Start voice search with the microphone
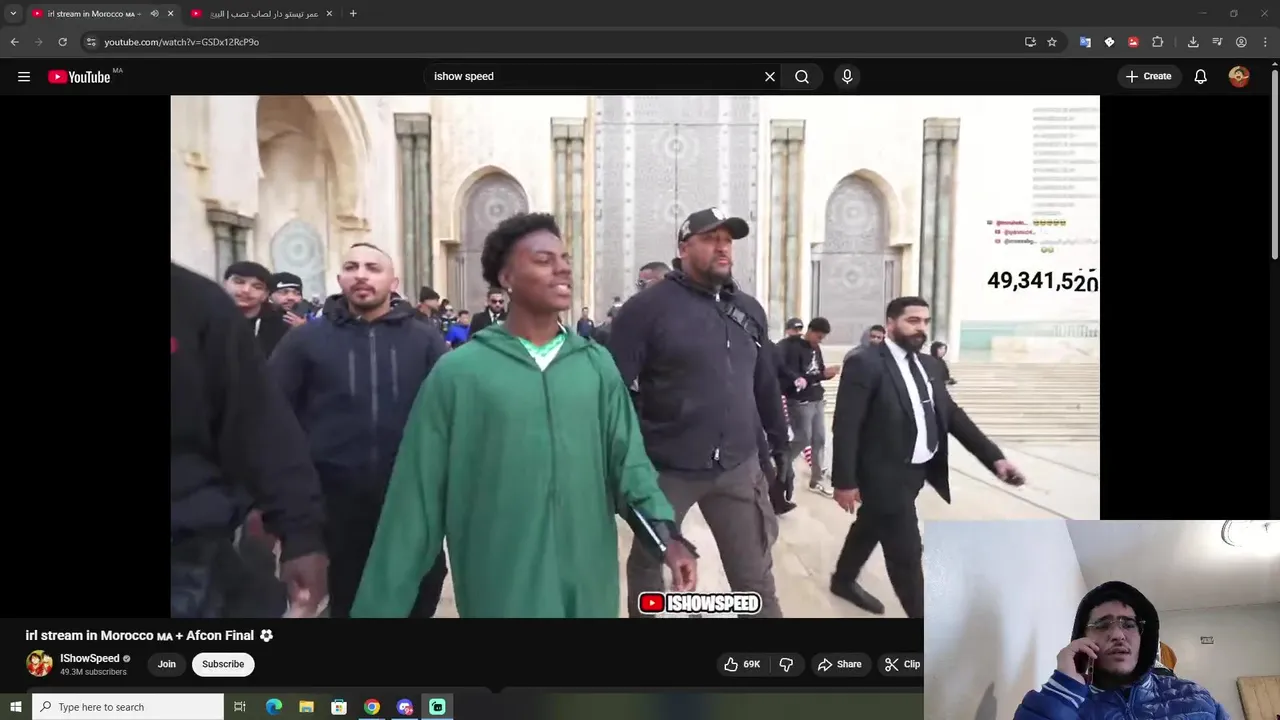Image resolution: width=1280 pixels, height=720 pixels. tap(847, 77)
